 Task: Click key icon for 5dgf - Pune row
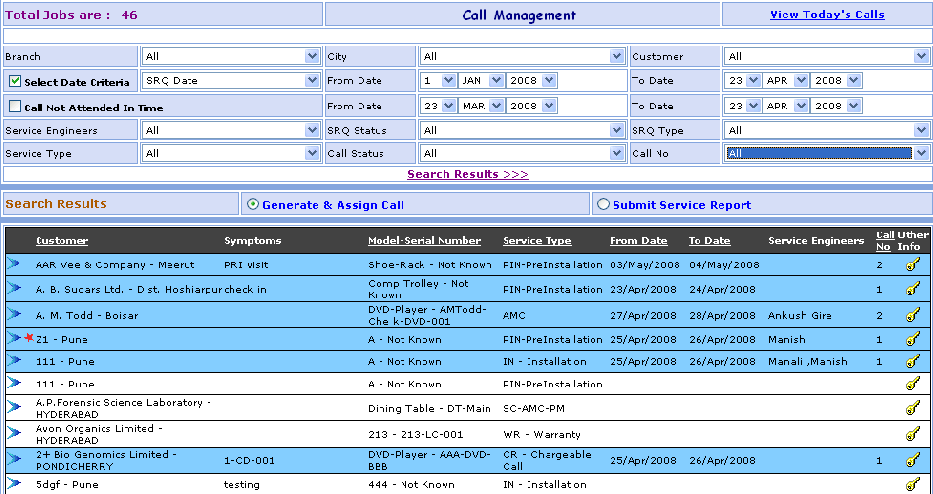912,484
